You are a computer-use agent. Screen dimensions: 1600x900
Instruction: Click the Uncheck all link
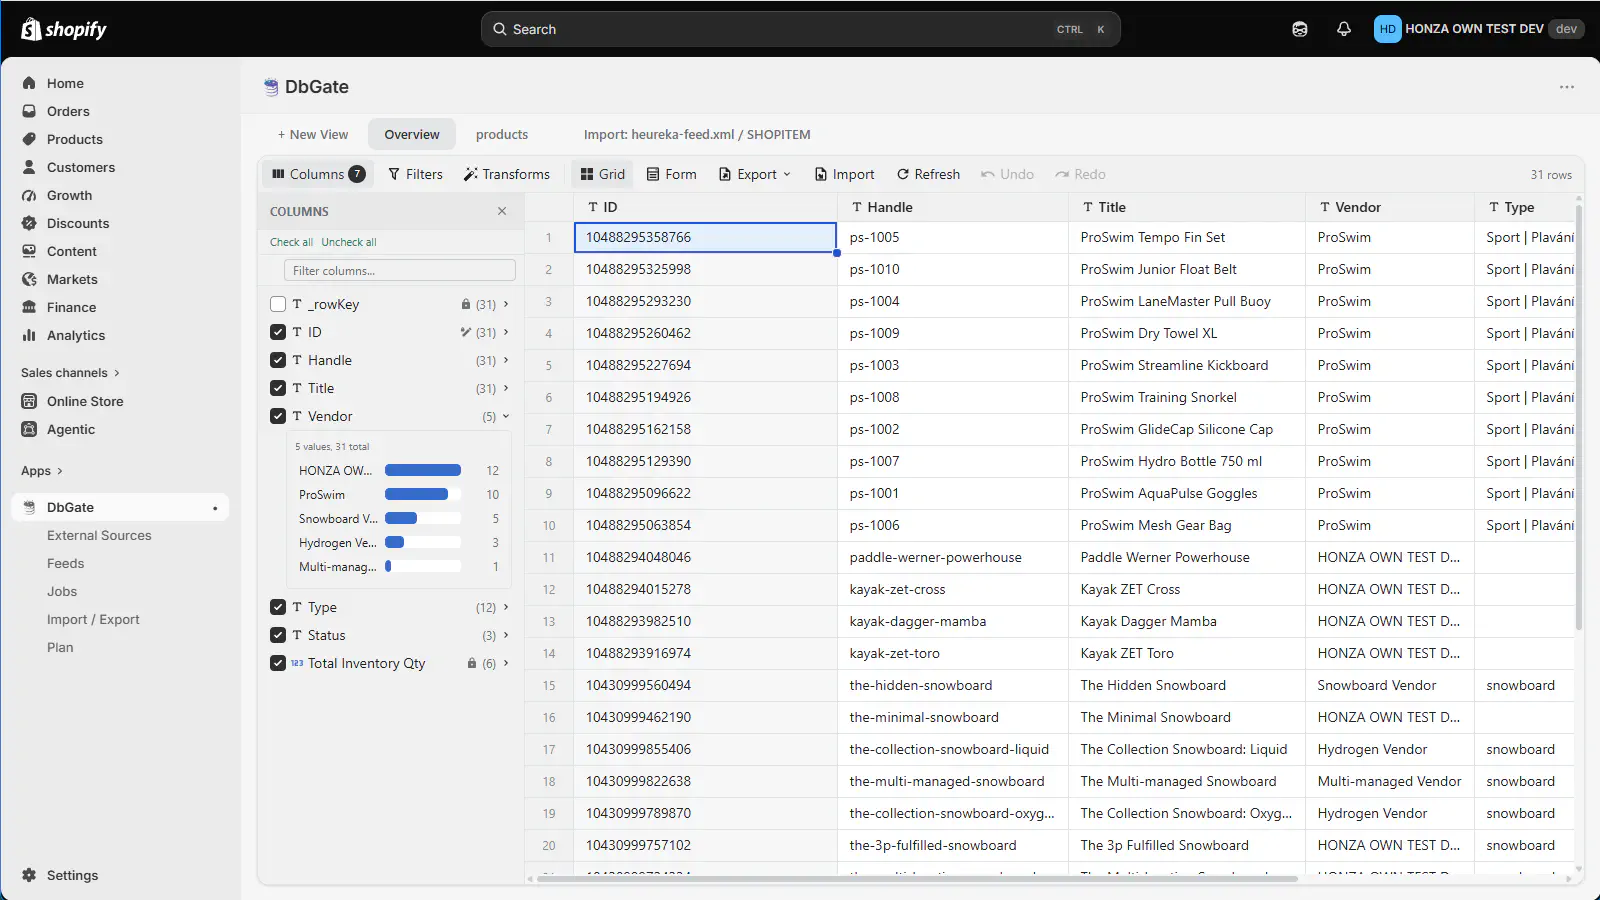tap(349, 242)
